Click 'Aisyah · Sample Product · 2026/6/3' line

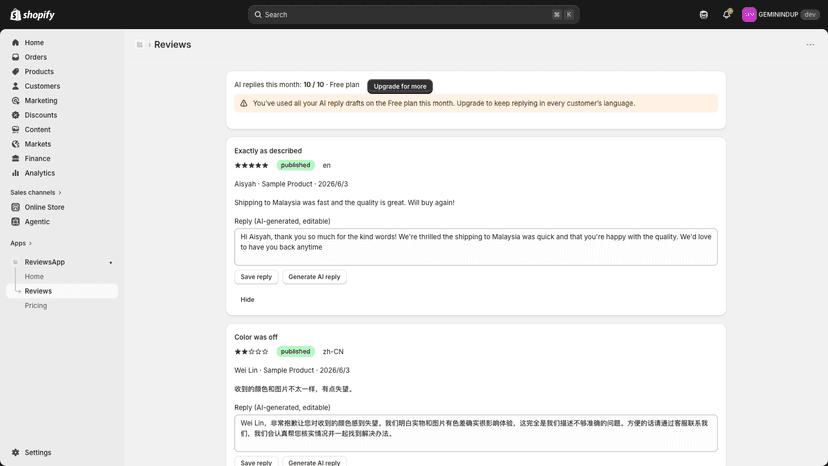coord(291,184)
